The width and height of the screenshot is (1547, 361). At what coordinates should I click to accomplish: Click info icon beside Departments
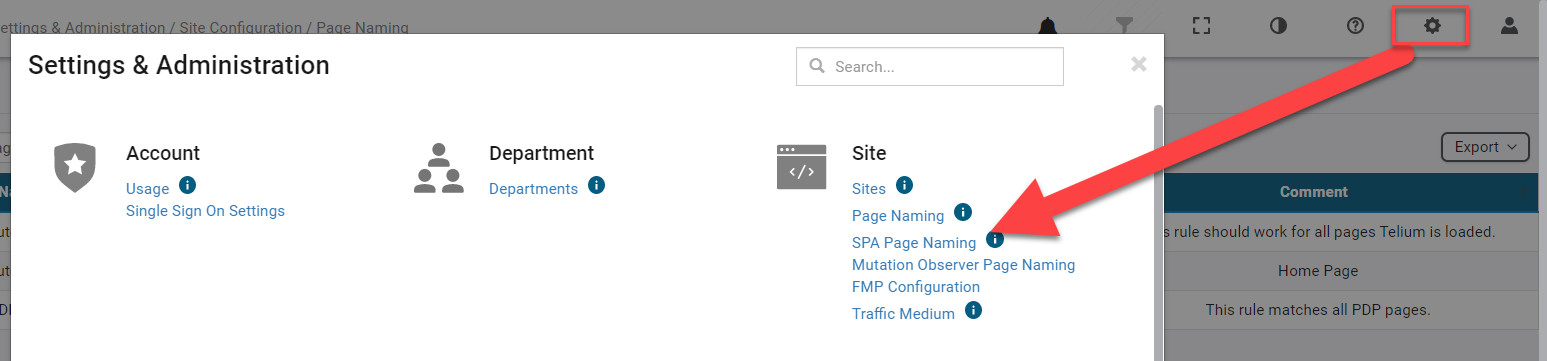596,185
